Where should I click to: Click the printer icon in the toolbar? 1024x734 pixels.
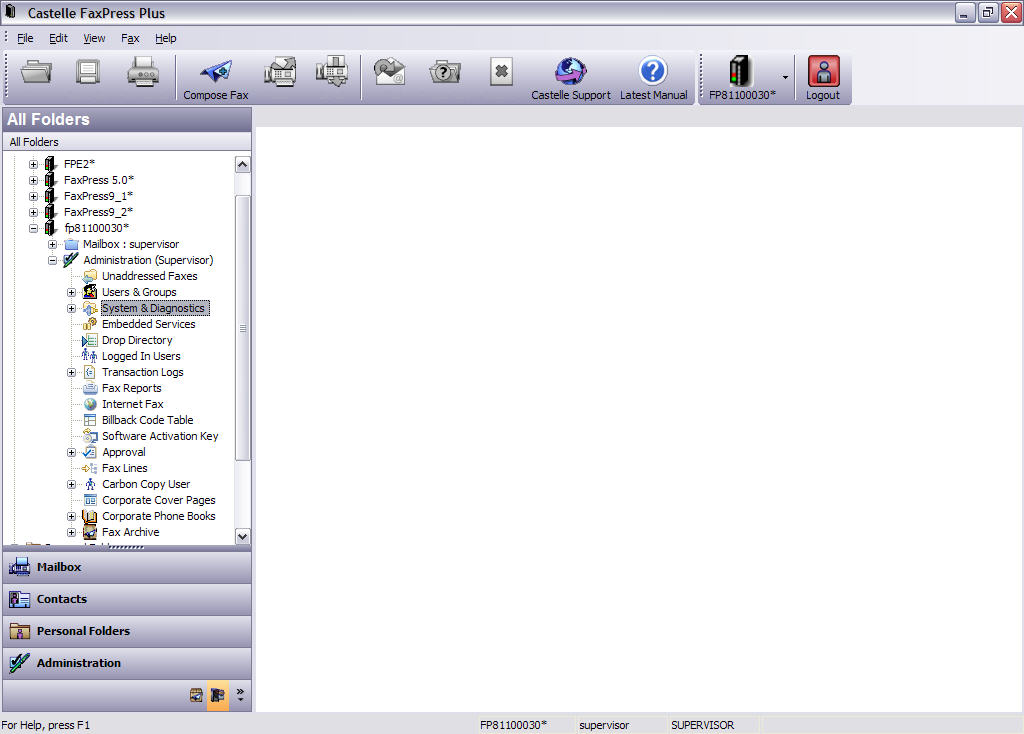click(x=143, y=73)
